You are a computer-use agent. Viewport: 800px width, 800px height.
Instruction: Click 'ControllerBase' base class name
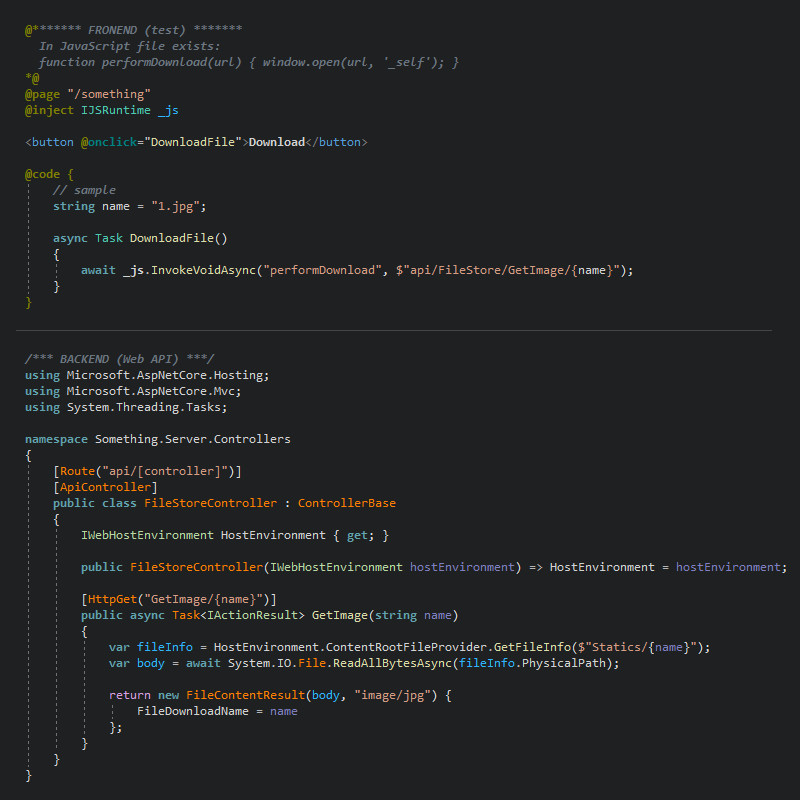(x=346, y=503)
